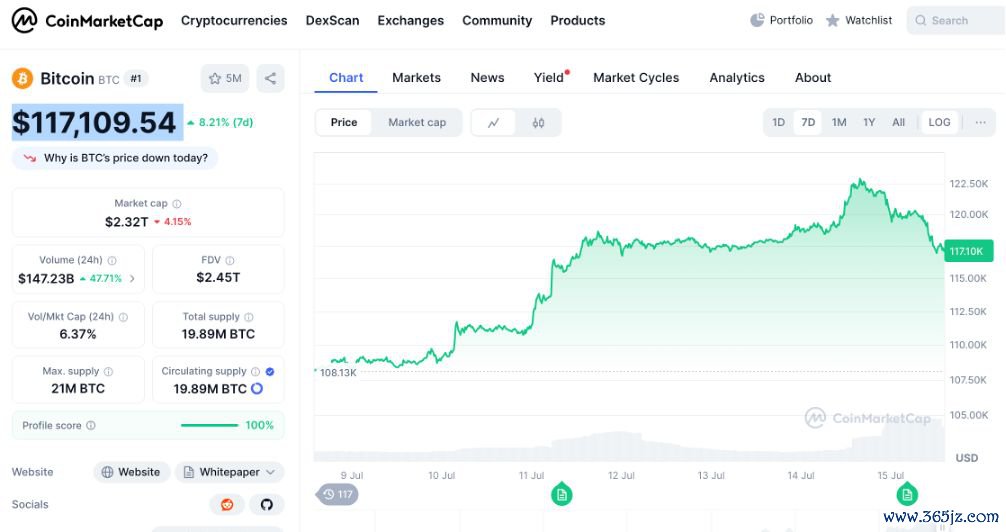
Task: Click Profile score info icon
Action: tap(91, 425)
